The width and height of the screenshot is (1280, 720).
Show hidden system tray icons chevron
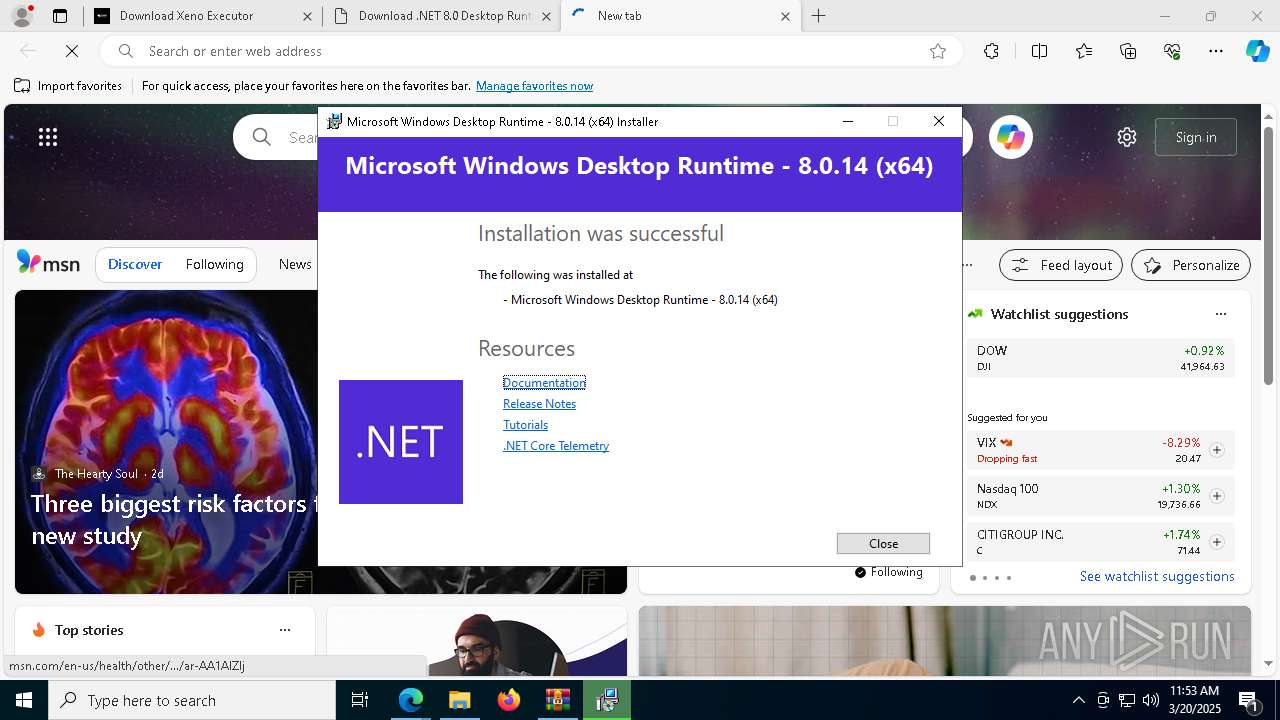coord(1078,700)
